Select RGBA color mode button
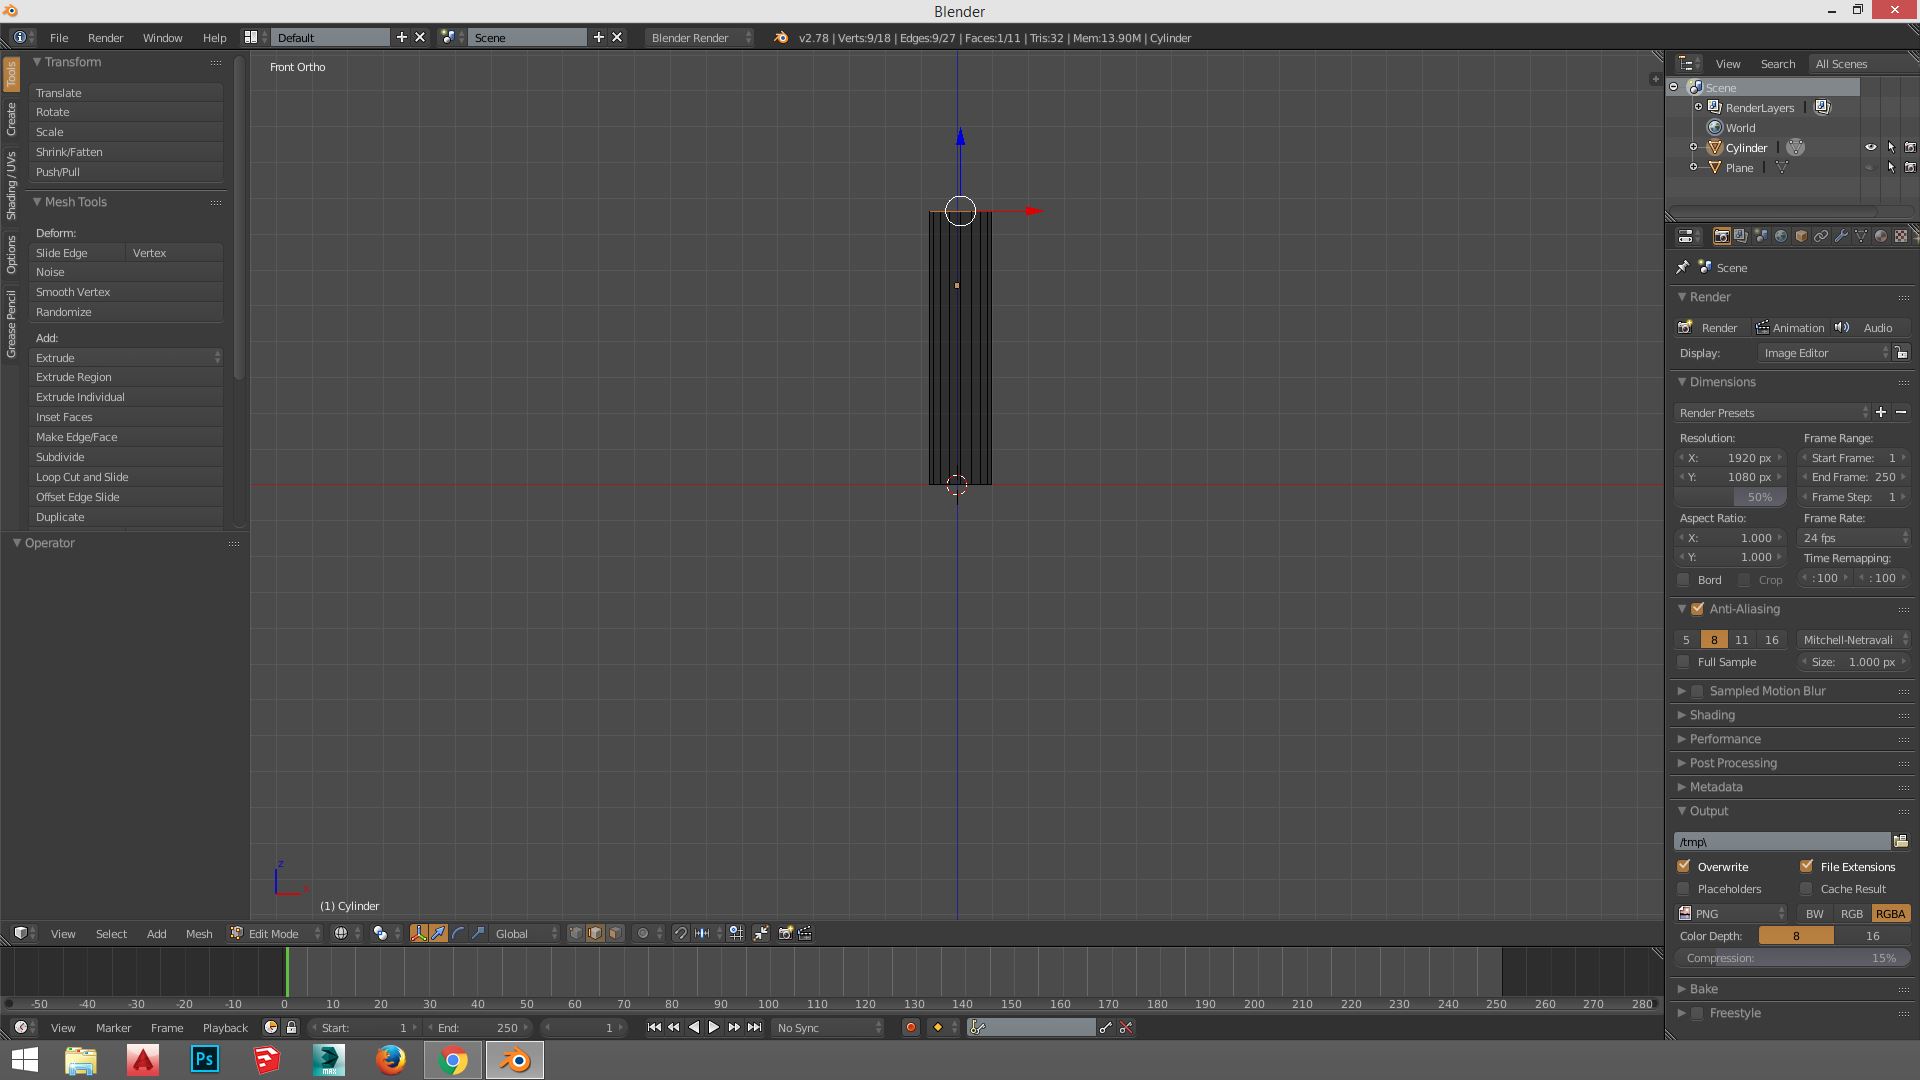The image size is (1920, 1080). [x=1890, y=913]
